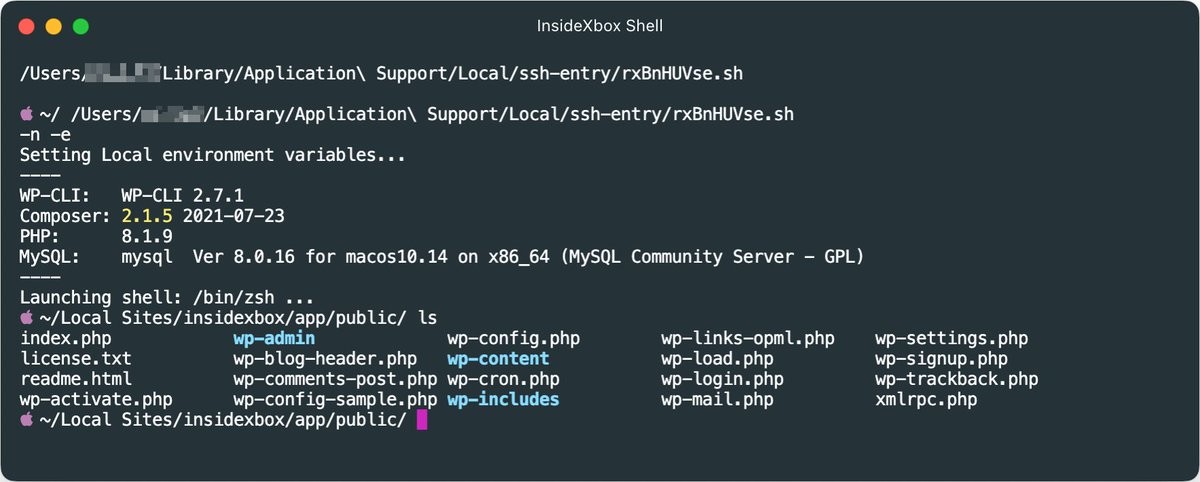
Task: Click the license.txt file name
Action: pos(76,358)
